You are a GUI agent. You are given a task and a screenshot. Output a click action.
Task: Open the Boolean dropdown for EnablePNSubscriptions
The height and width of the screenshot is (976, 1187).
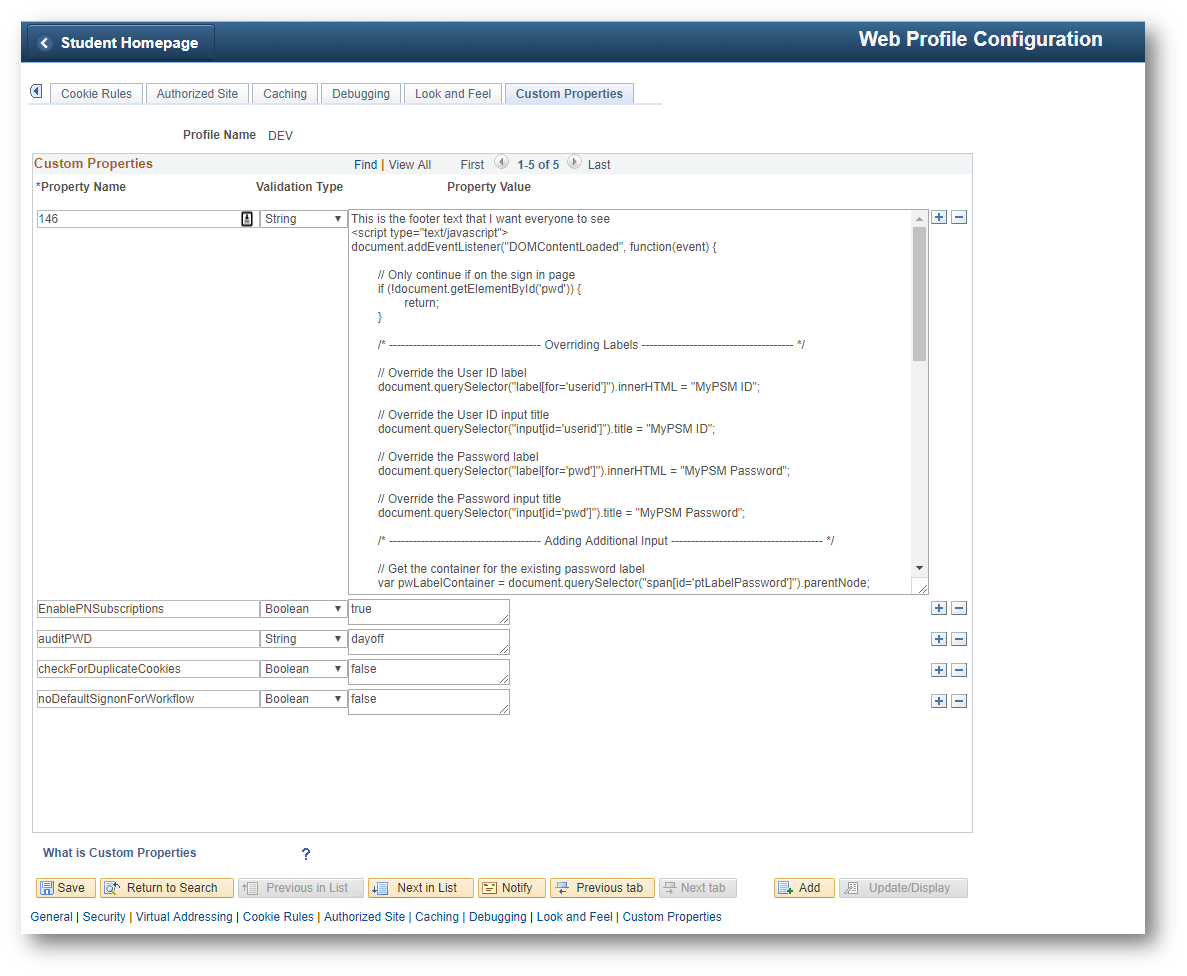click(303, 609)
